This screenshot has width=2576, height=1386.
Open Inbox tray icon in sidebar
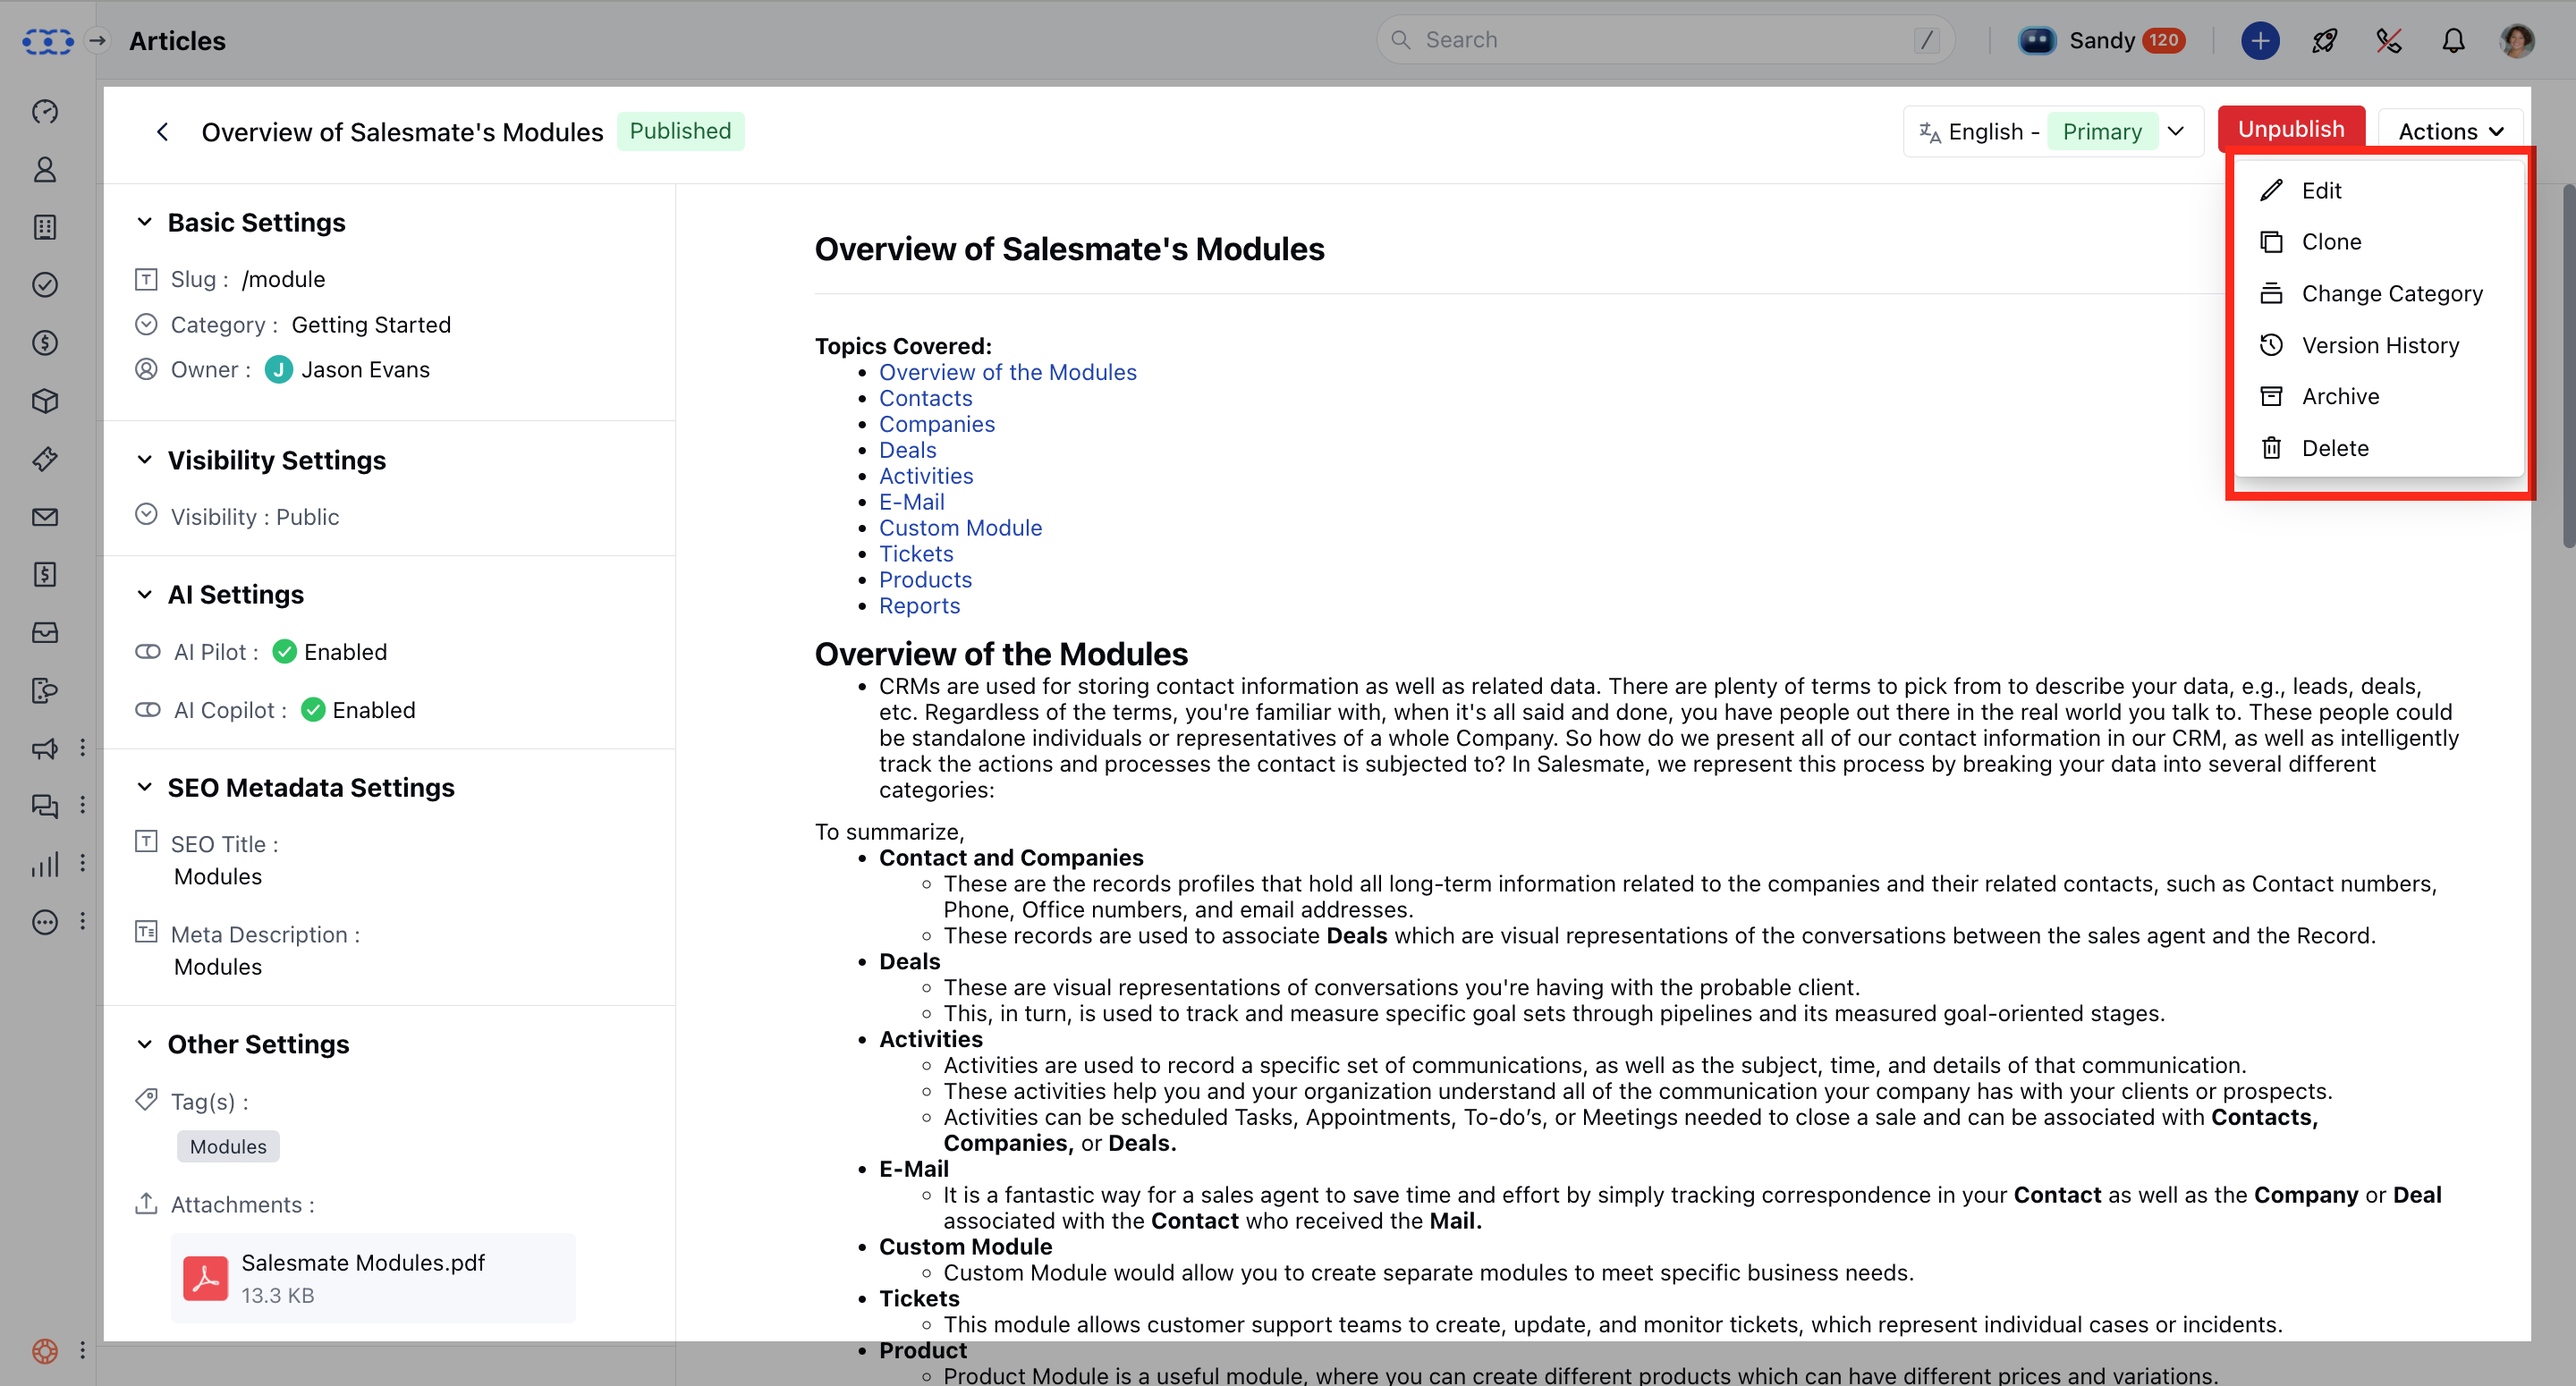(45, 632)
